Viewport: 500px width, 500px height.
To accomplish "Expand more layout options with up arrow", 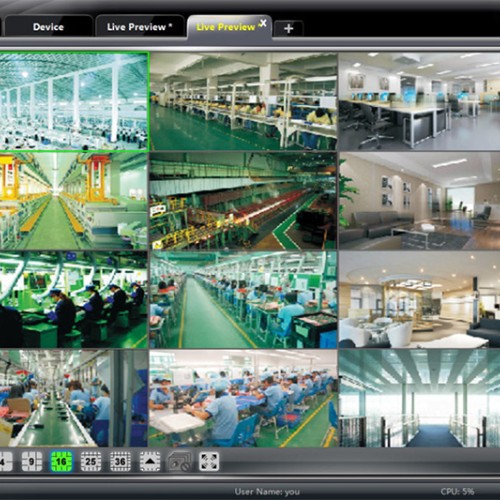I will [x=150, y=462].
